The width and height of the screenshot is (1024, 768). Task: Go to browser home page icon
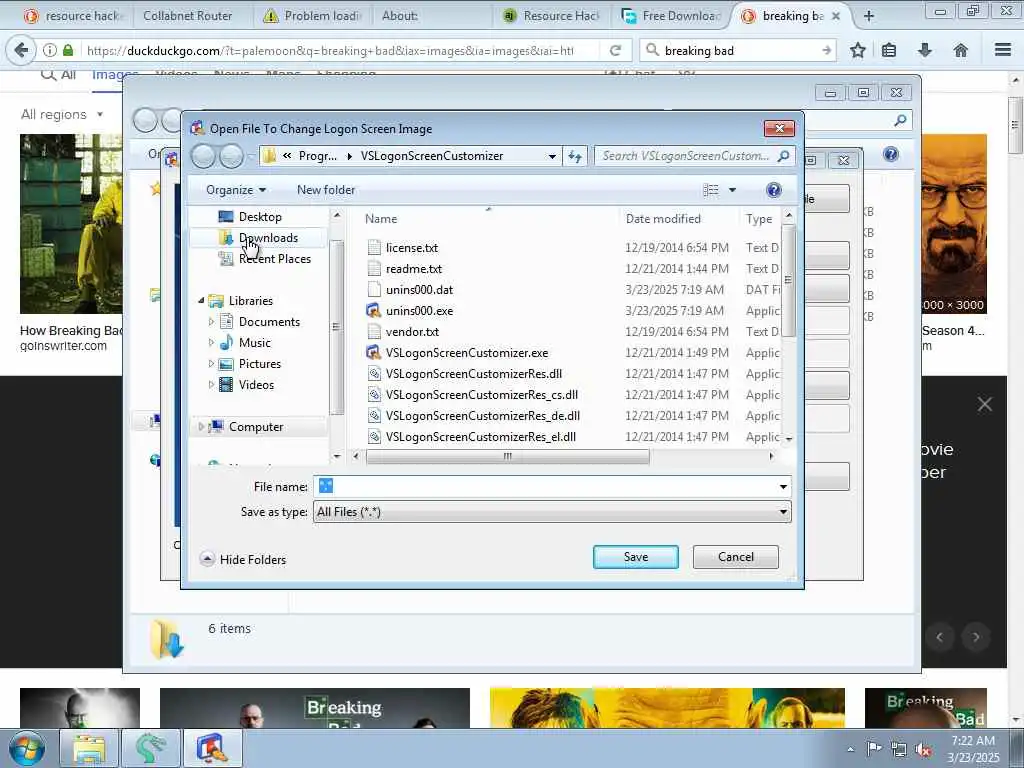[961, 50]
